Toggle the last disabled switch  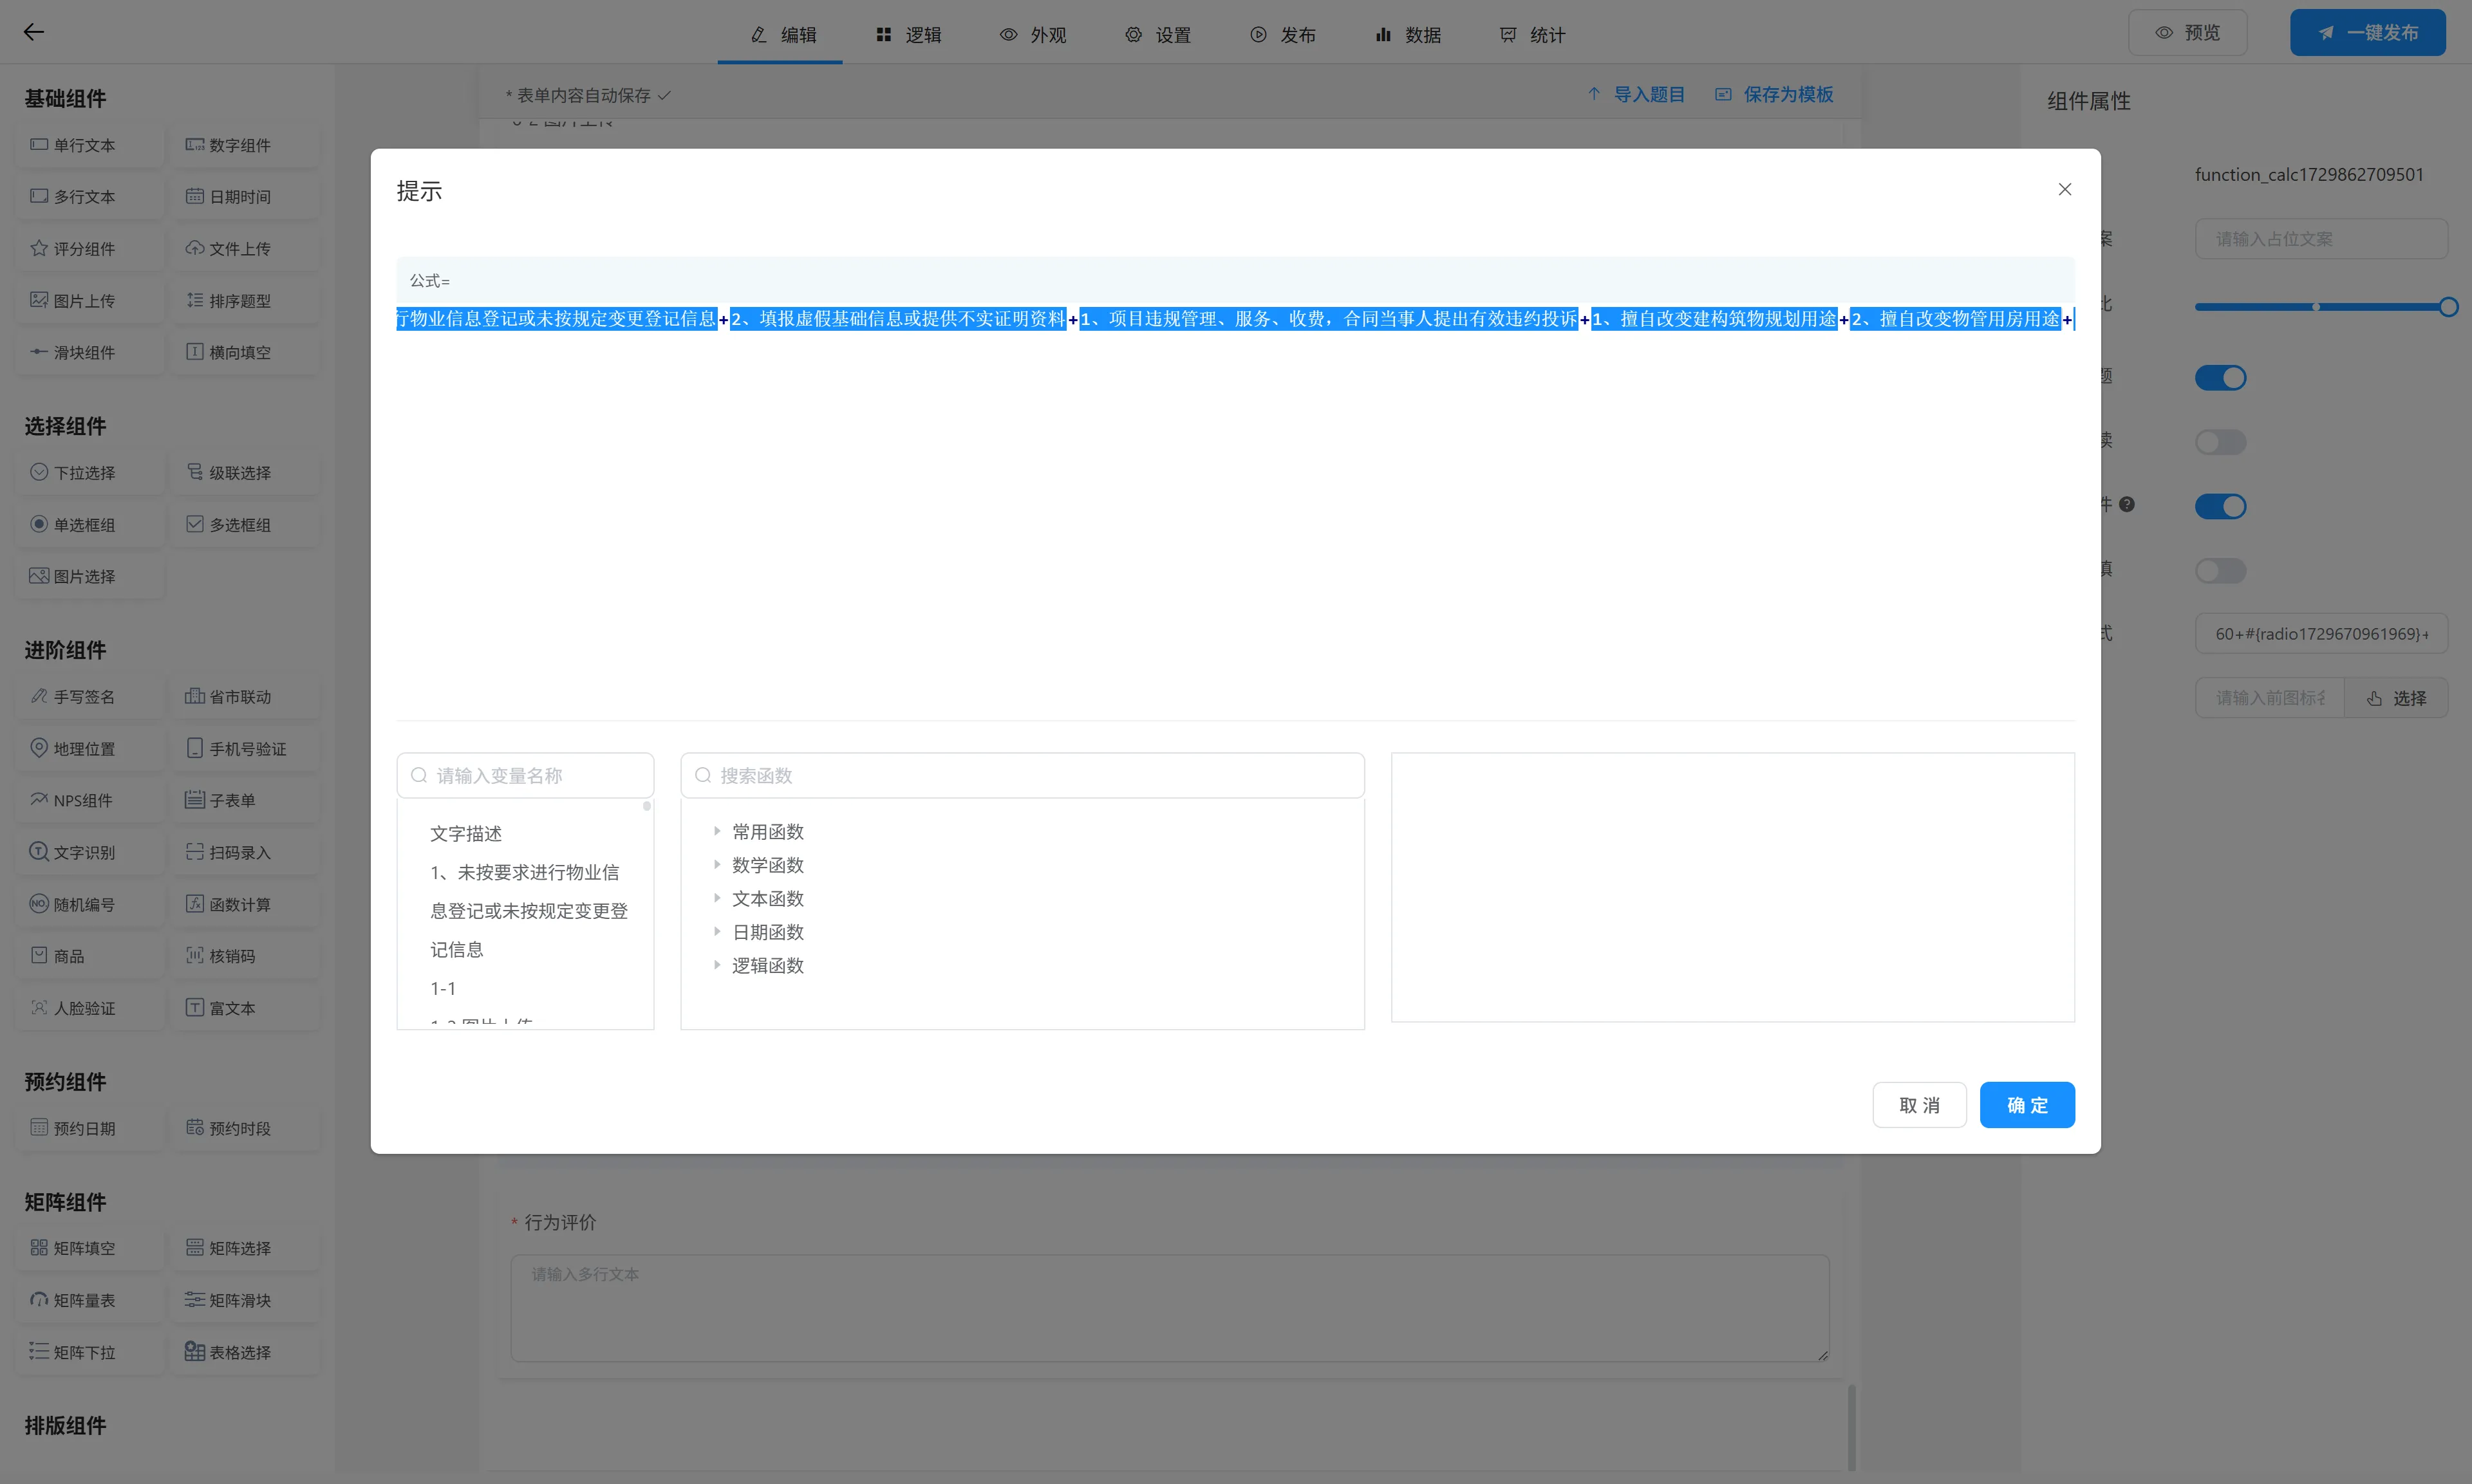click(x=2220, y=571)
